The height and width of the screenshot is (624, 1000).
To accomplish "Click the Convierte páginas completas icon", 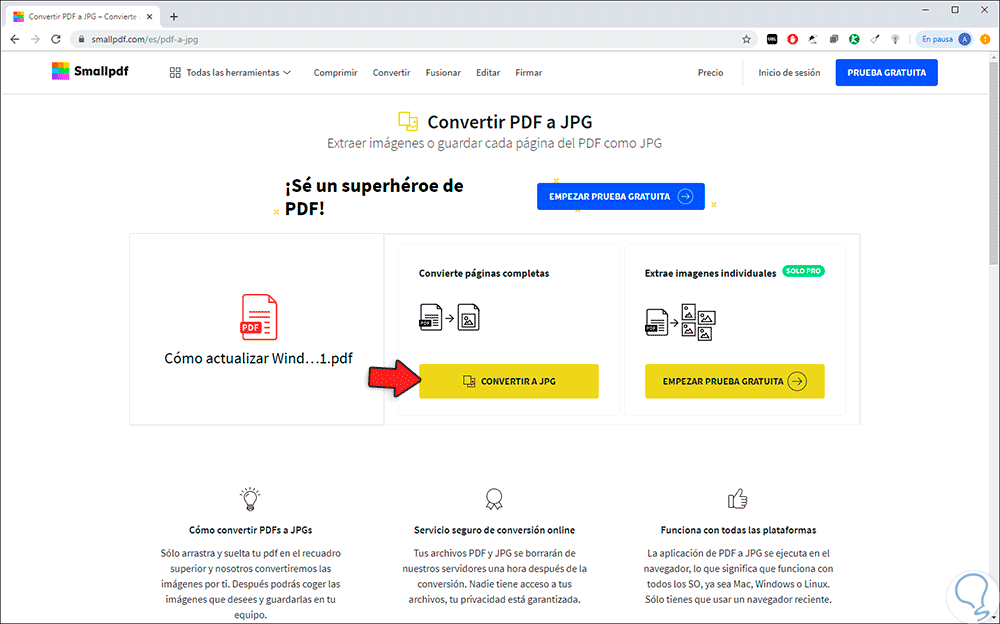I will click(x=449, y=317).
